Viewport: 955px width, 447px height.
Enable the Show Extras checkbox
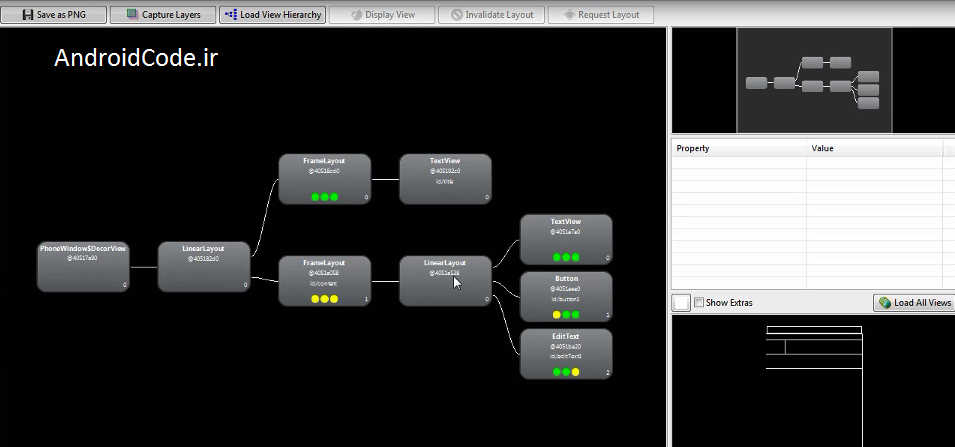click(699, 302)
